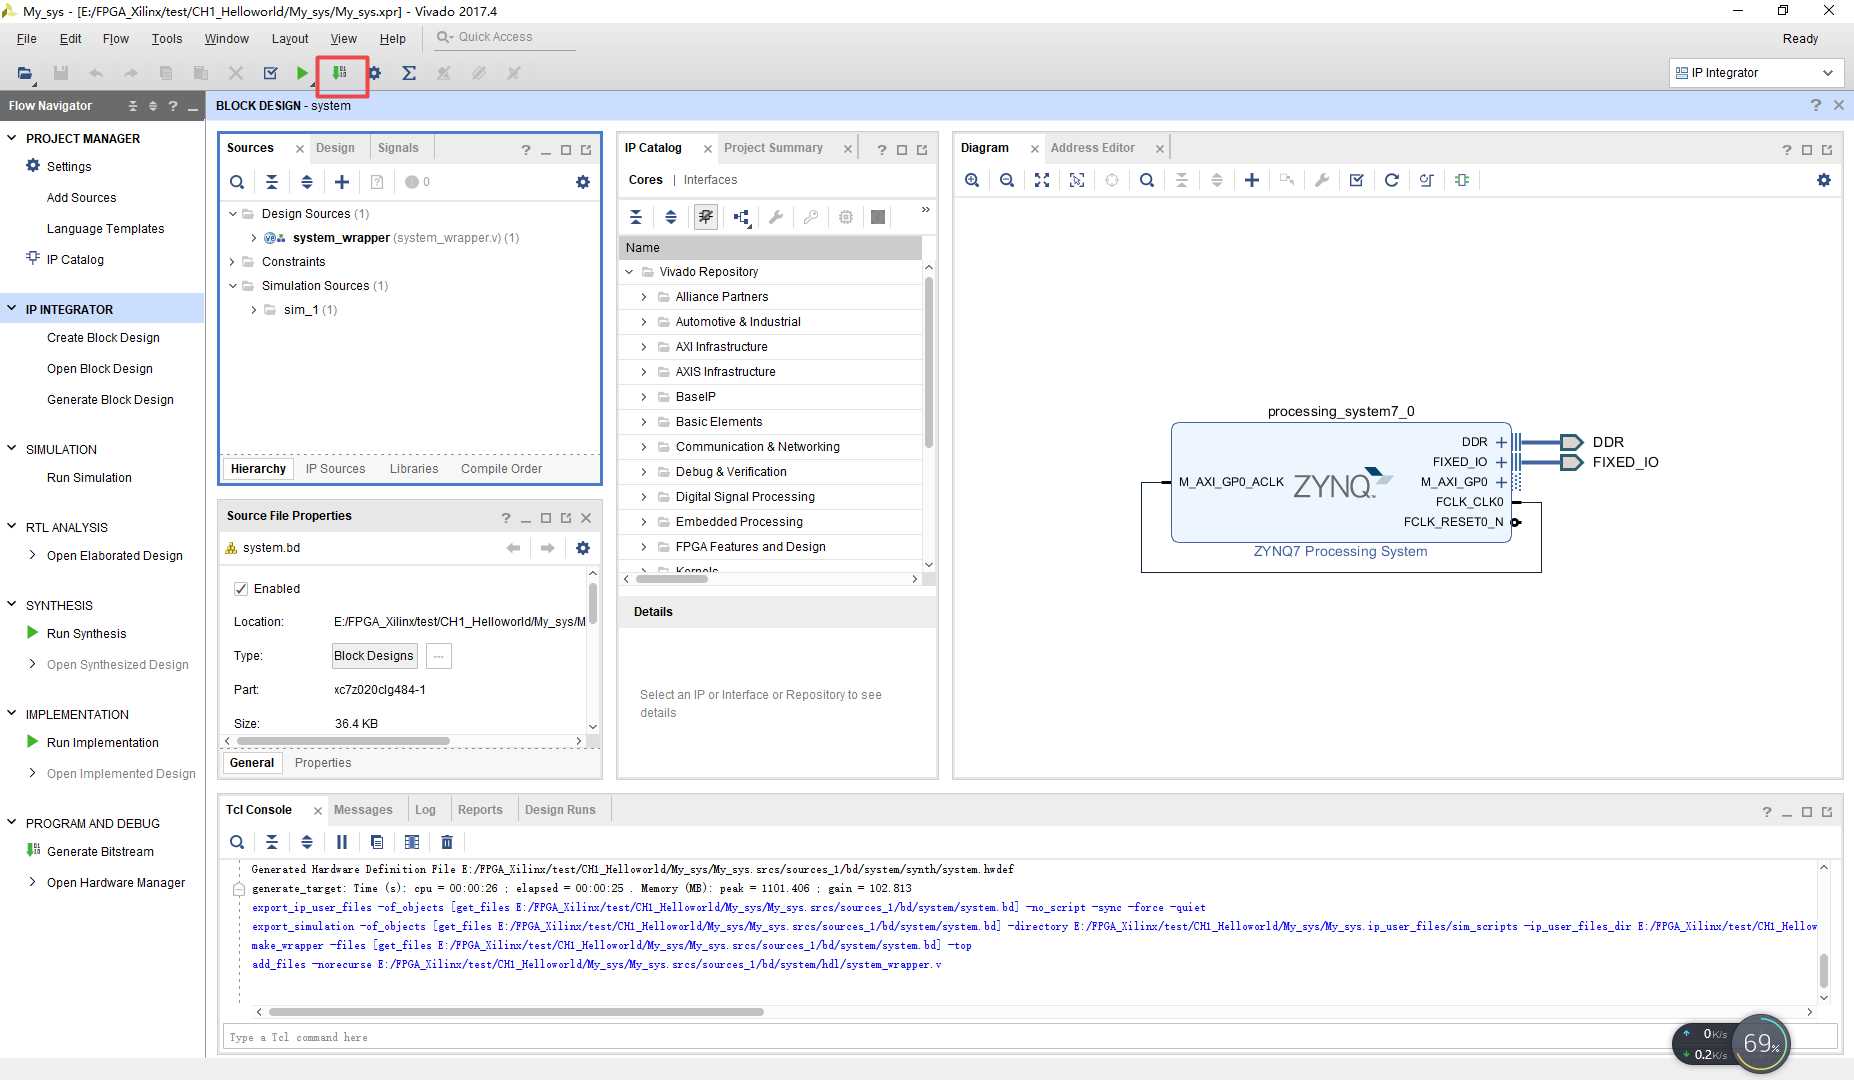Expand Embedded Processing IP category
Screen dimensions: 1854x1080
[644, 522]
